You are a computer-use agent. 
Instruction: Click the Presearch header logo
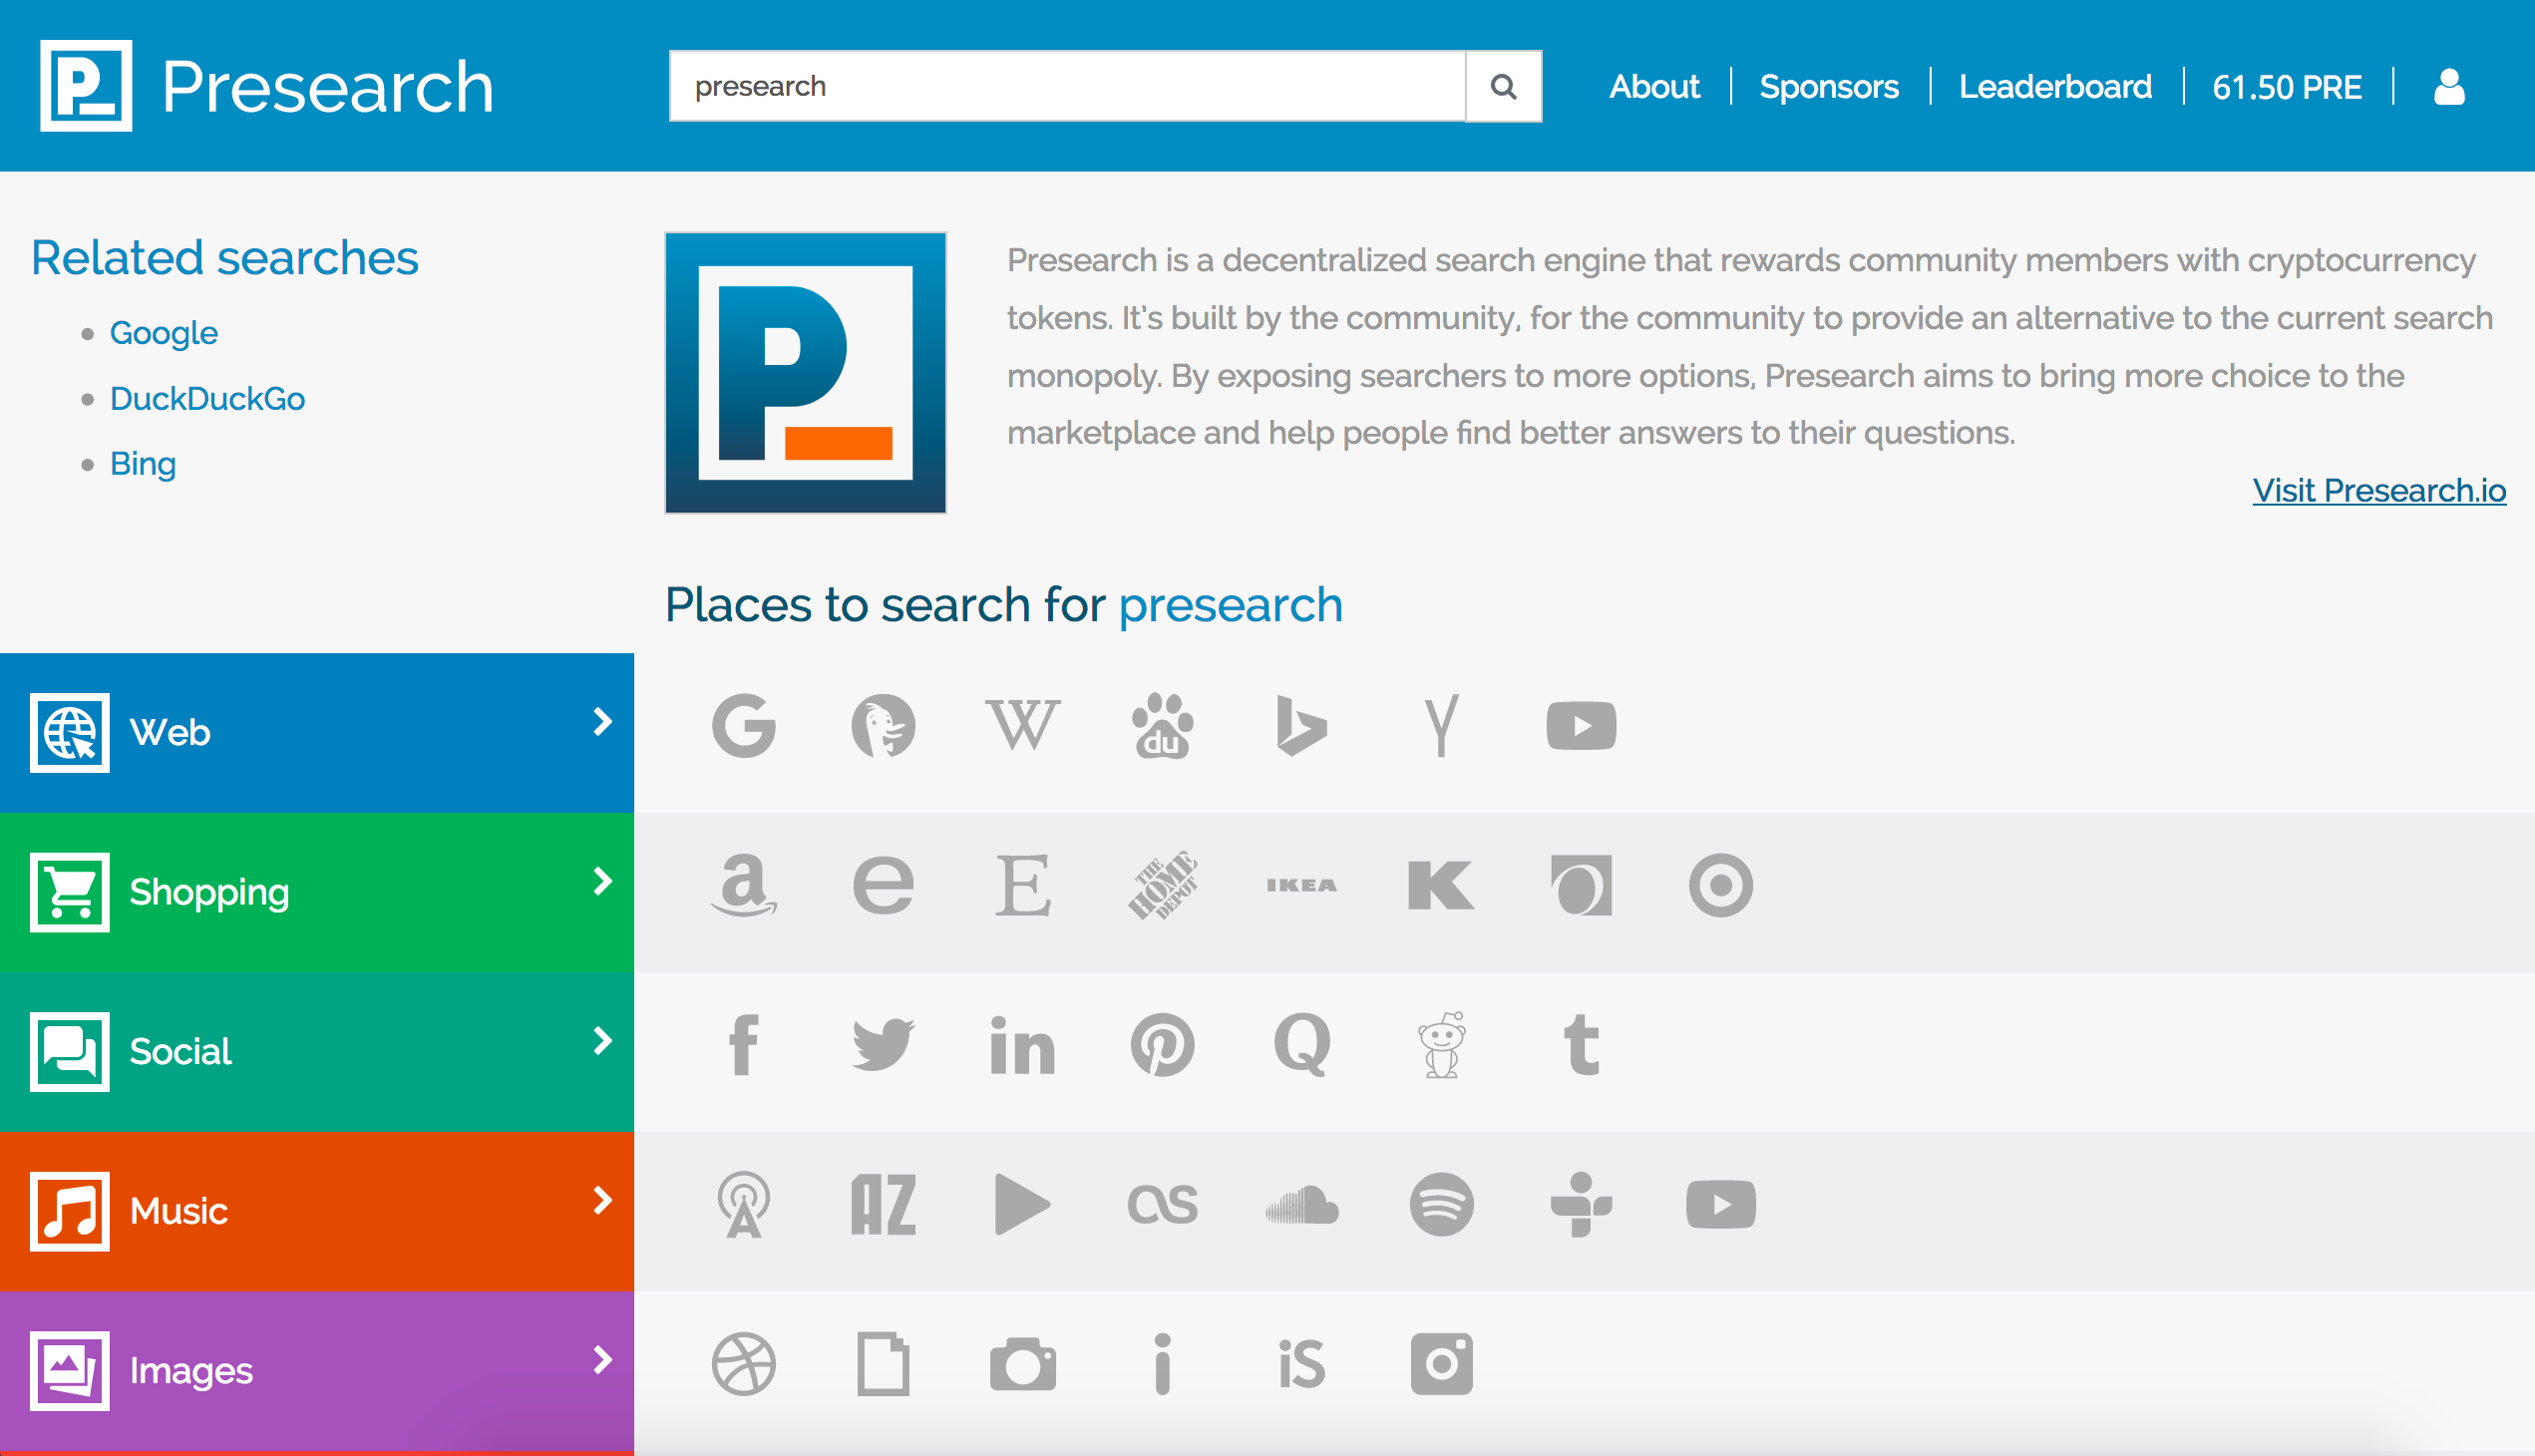(86, 86)
